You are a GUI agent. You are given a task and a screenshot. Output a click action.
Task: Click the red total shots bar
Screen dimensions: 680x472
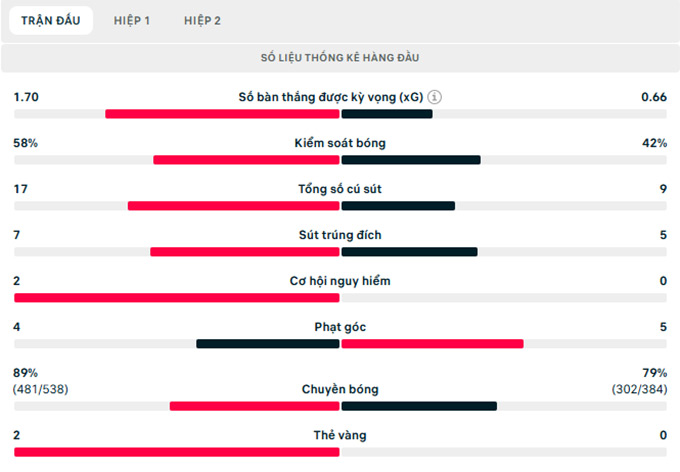click(233, 206)
